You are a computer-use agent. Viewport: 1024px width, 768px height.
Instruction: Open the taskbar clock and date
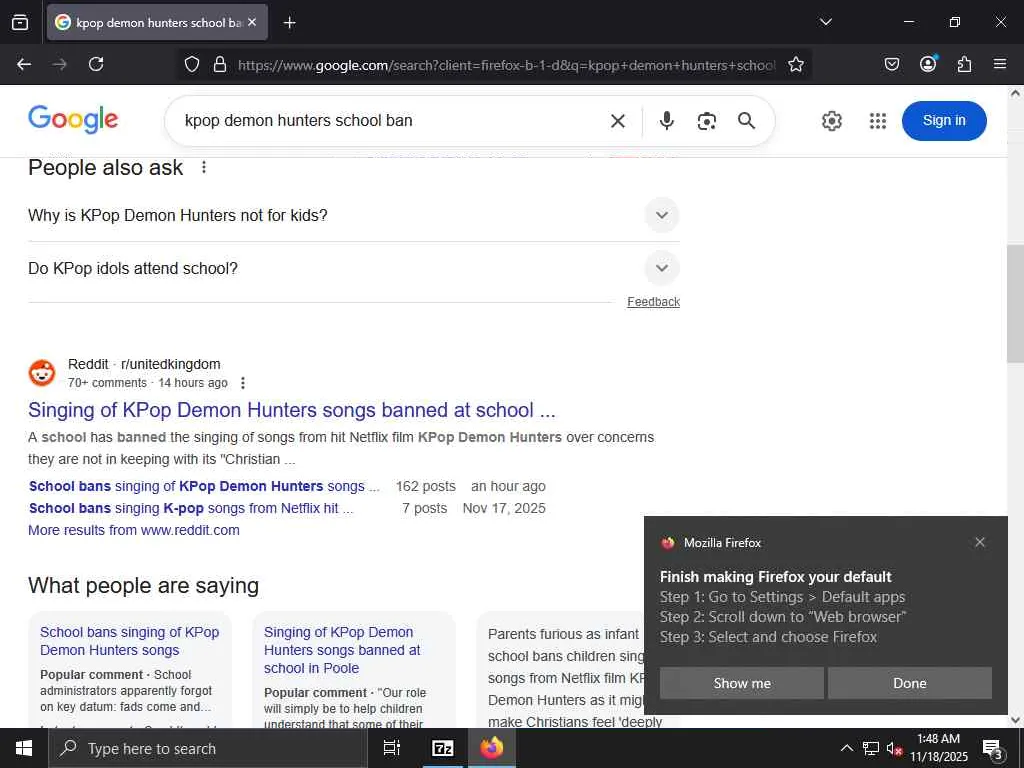pos(938,748)
